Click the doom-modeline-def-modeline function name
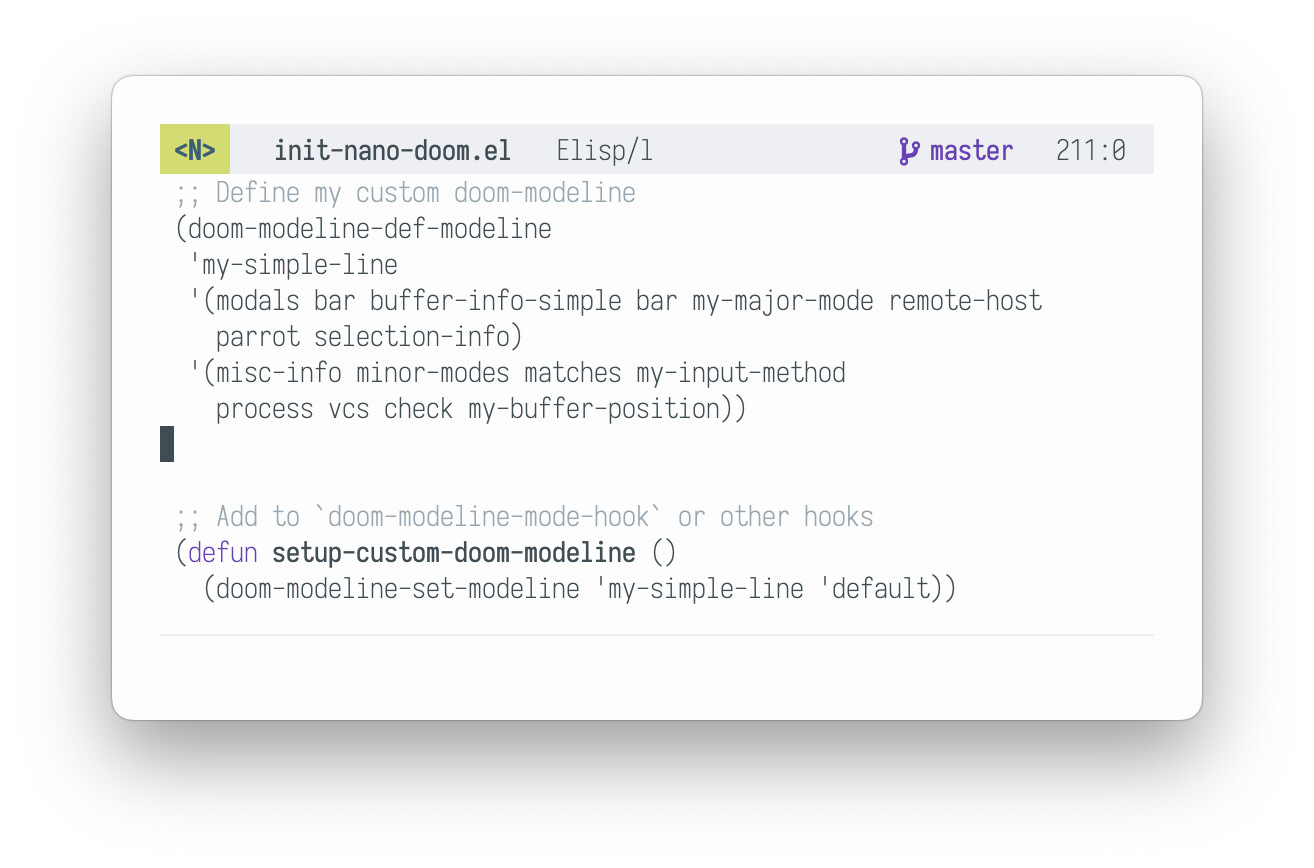The height and width of the screenshot is (868, 1314). pos(369,229)
